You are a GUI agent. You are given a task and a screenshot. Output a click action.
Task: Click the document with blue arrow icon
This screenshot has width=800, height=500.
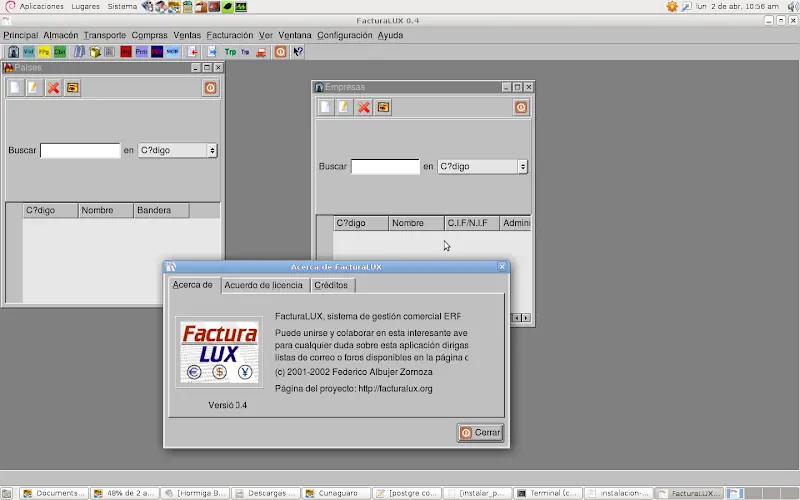tap(212, 52)
